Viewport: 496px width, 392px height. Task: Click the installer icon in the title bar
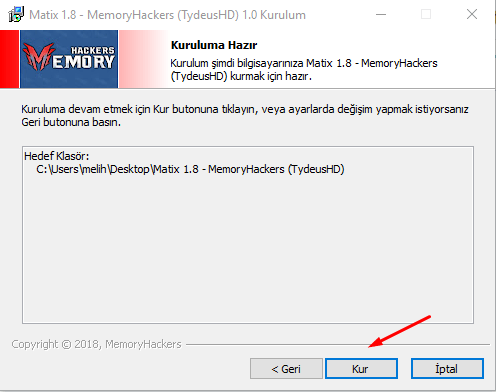pyautogui.click(x=16, y=15)
